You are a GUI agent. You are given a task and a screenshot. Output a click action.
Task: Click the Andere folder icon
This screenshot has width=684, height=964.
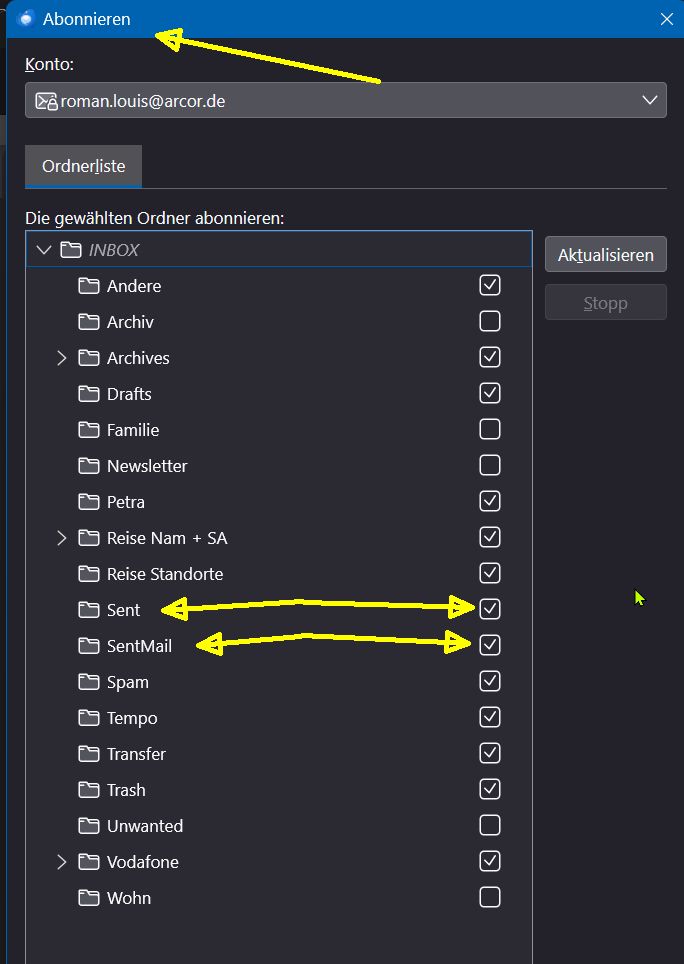[89, 286]
